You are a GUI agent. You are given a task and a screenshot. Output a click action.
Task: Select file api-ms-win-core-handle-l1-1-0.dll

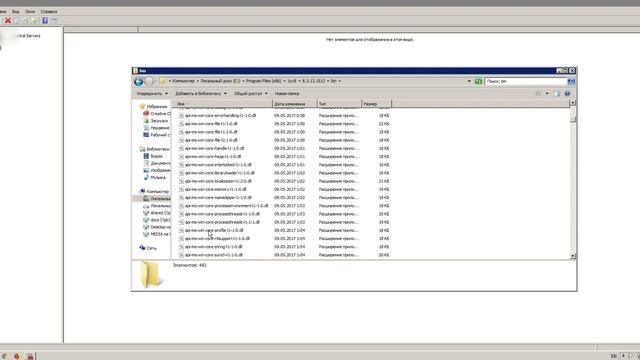tap(214, 148)
